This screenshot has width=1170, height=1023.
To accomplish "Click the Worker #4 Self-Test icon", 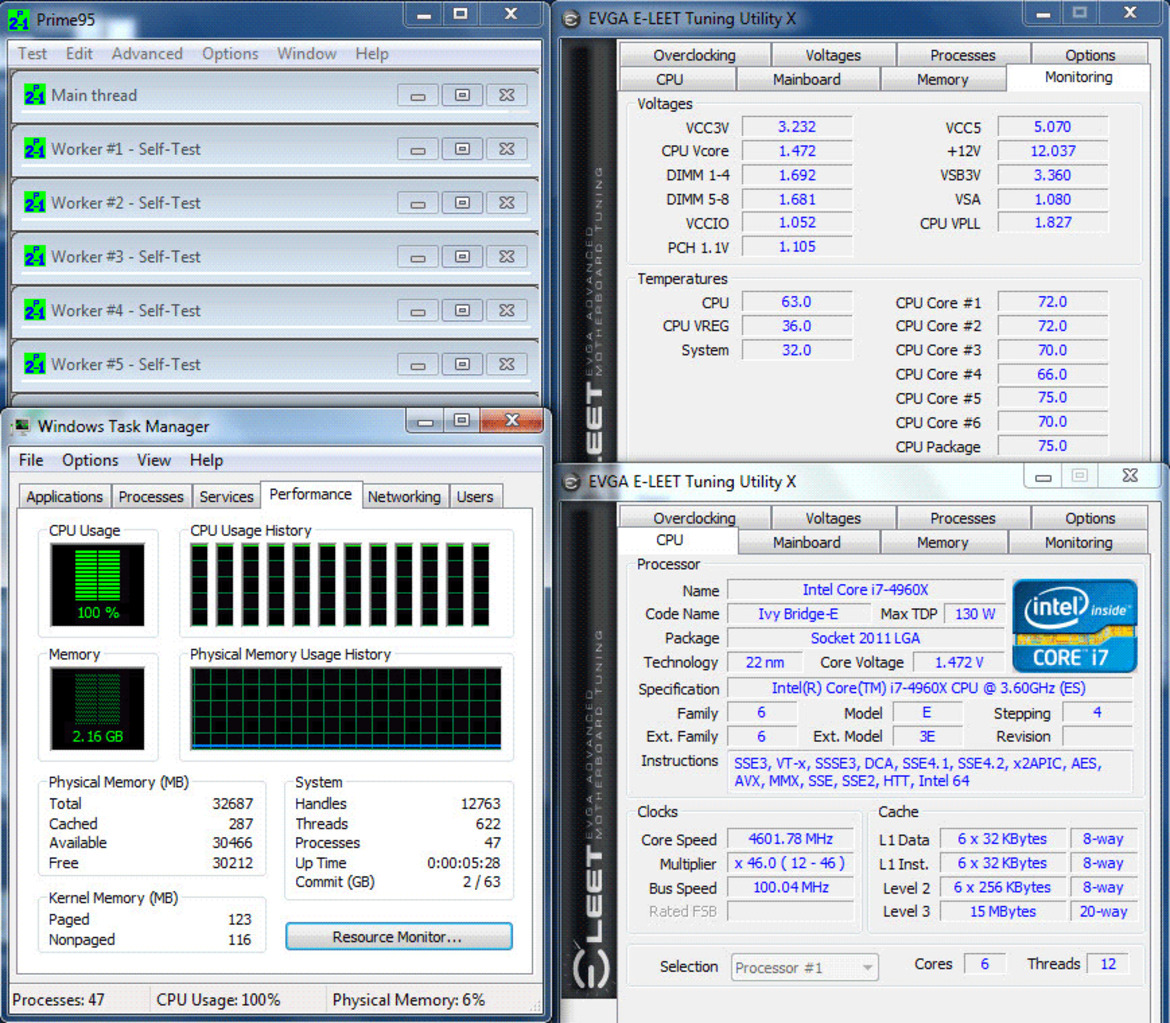I will tap(34, 310).
